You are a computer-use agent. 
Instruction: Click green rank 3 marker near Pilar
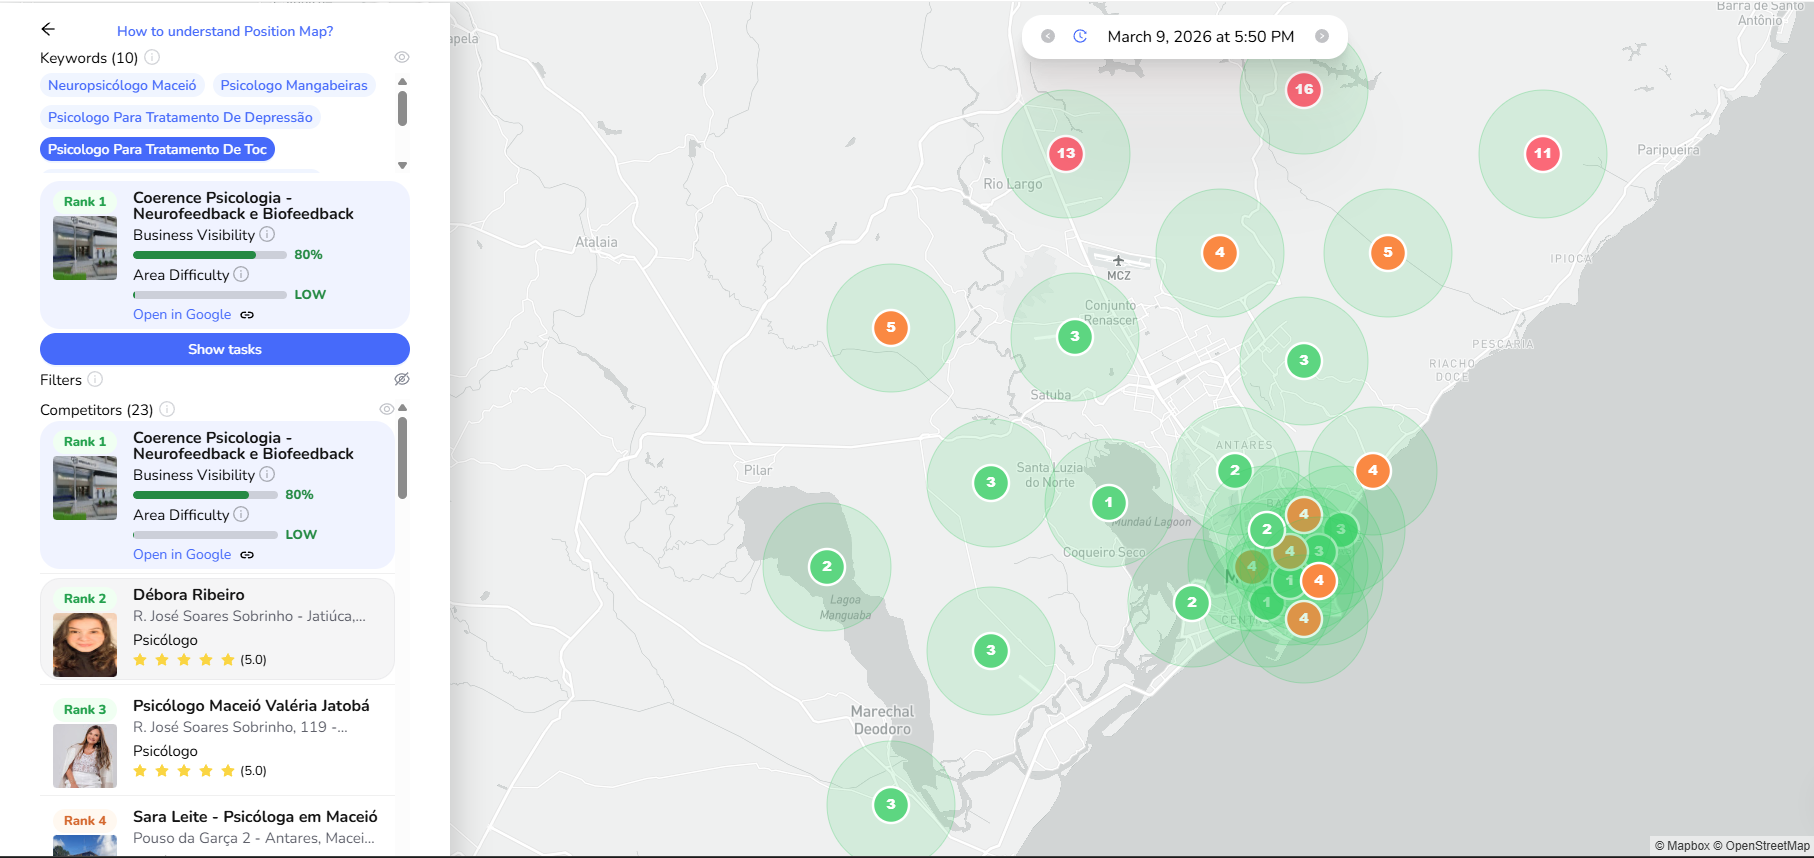[991, 483]
